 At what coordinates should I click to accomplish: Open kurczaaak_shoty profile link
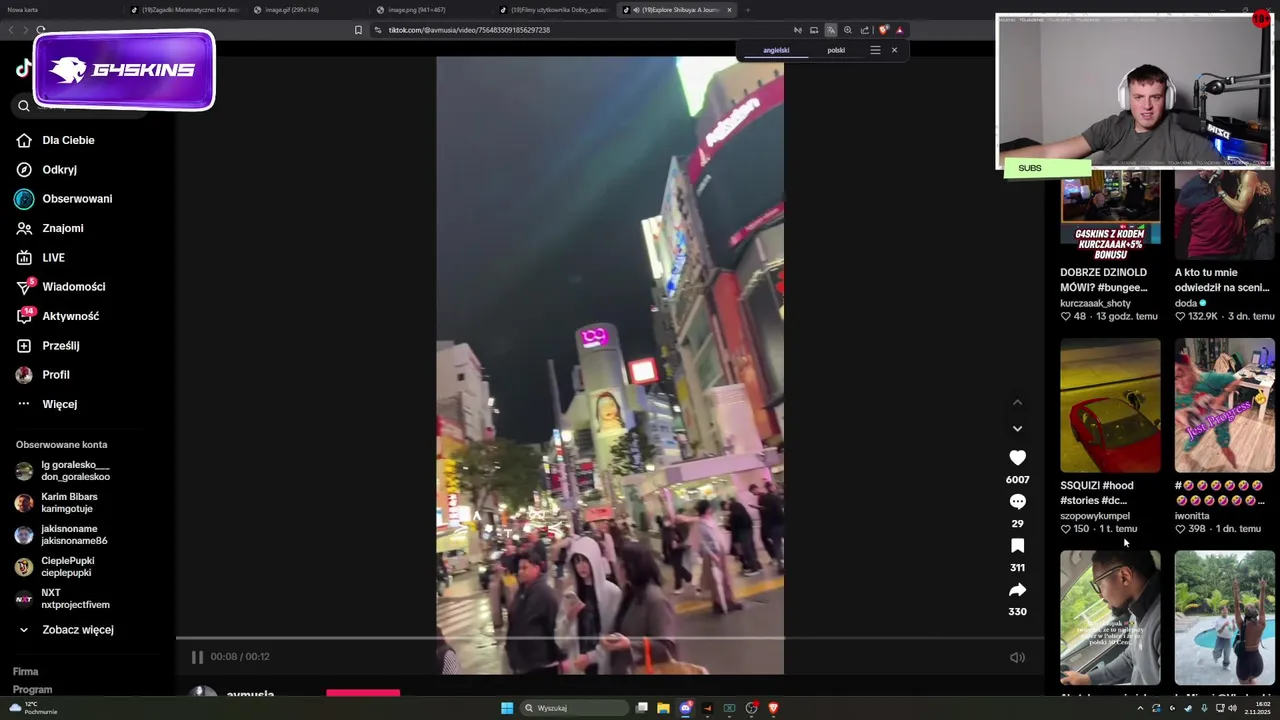click(x=1095, y=303)
